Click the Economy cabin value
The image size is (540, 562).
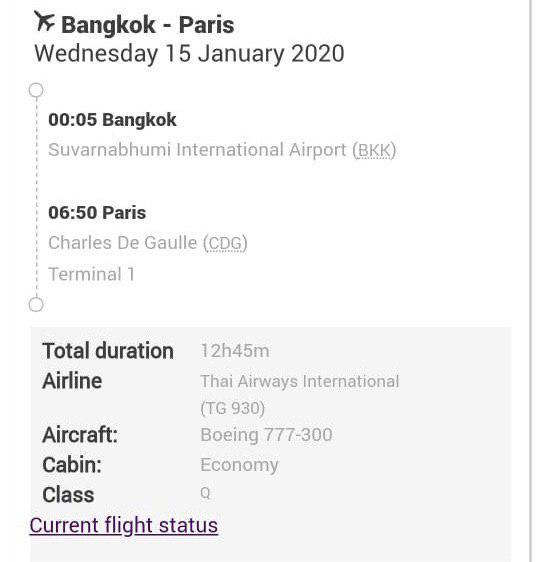239,465
